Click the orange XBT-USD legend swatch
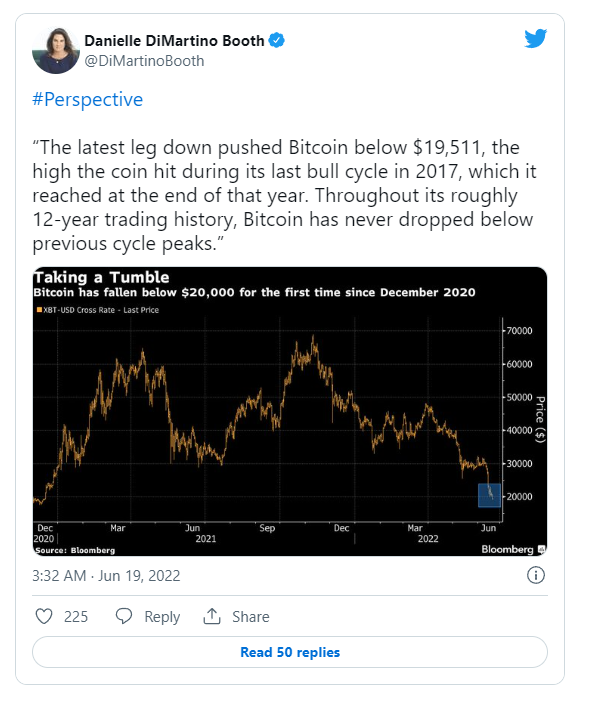The image size is (590, 707). point(39,310)
